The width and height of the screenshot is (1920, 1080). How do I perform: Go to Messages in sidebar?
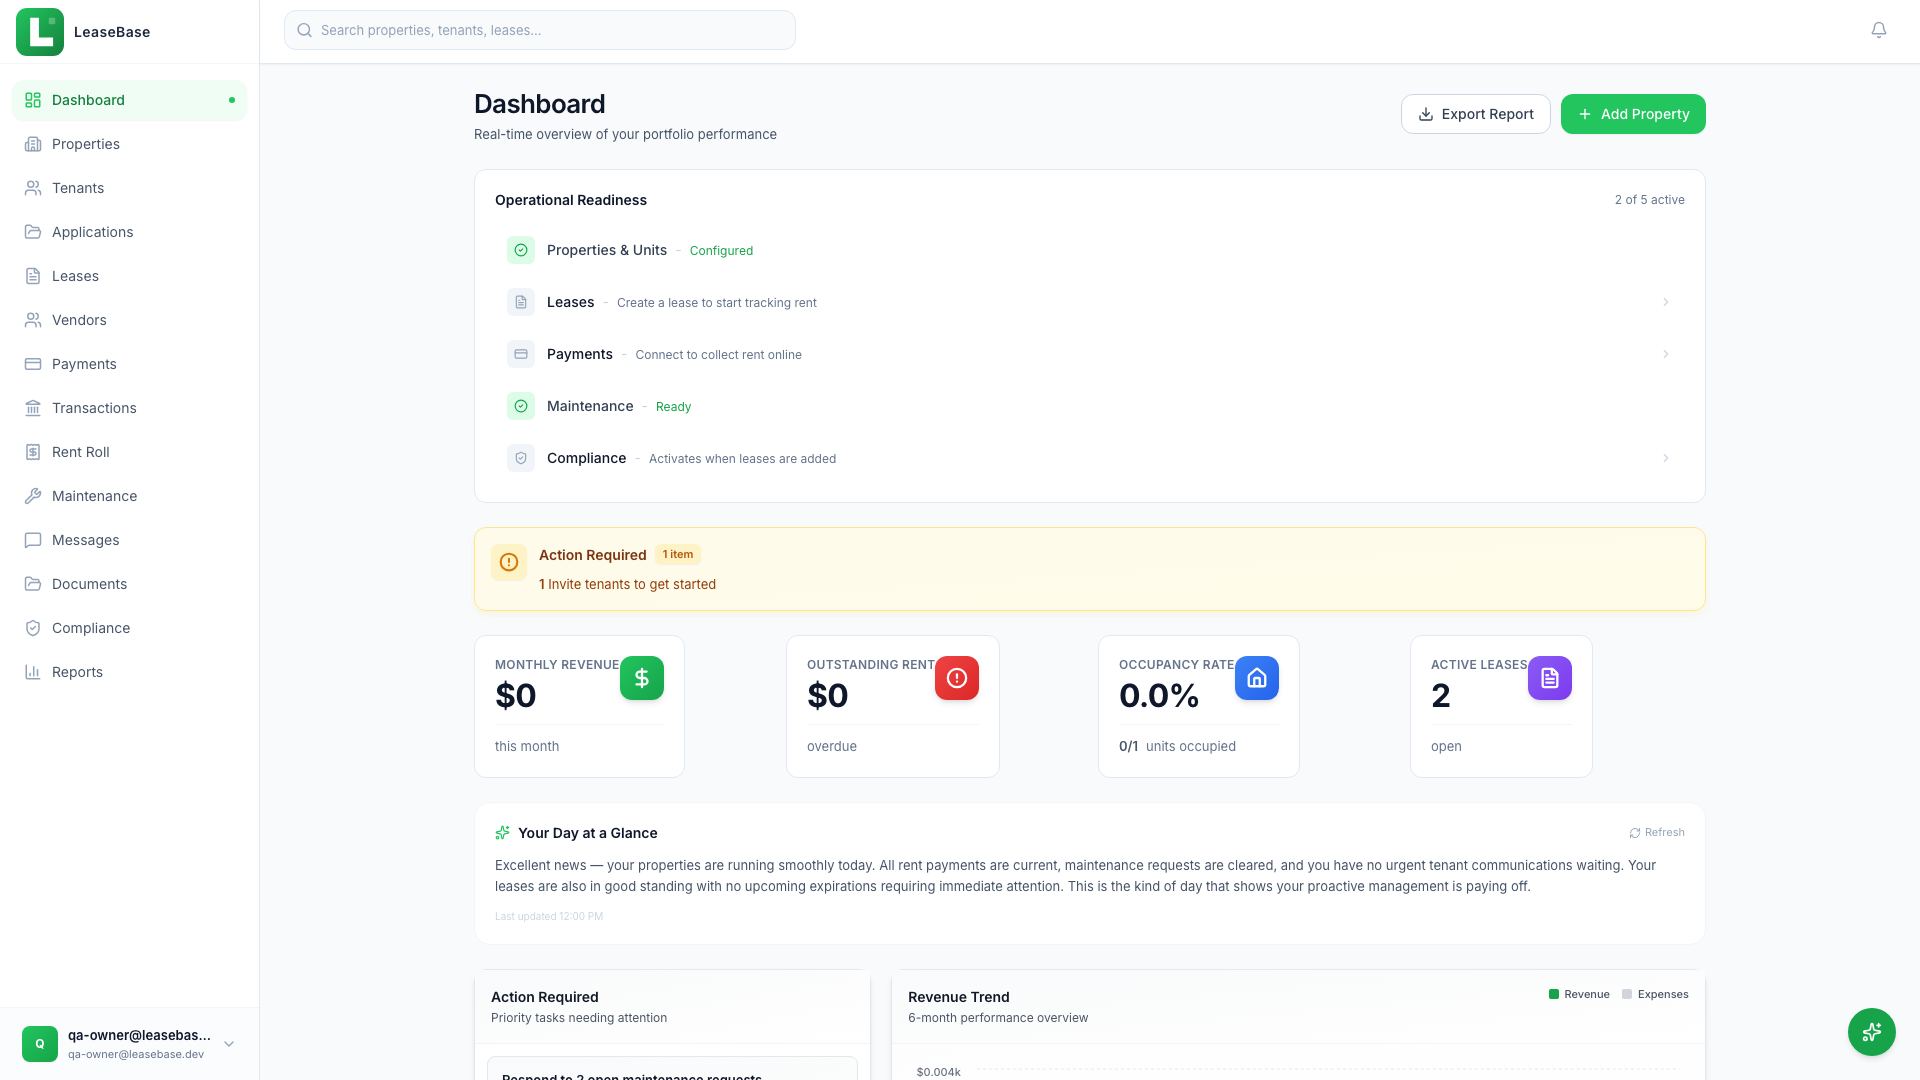(129, 540)
